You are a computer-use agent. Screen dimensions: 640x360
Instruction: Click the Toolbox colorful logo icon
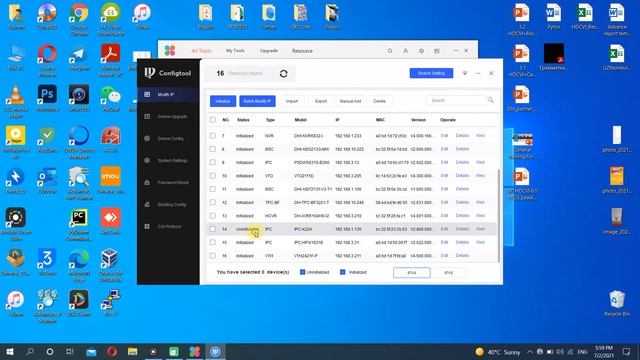point(170,51)
